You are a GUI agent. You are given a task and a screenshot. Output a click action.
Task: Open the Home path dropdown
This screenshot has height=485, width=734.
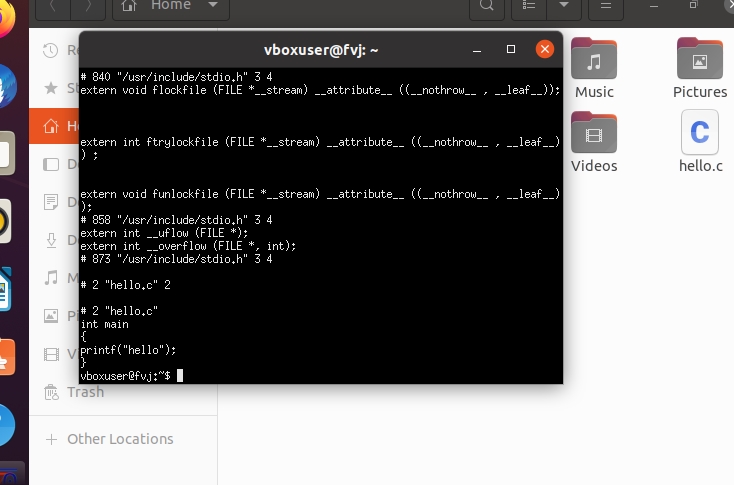click(213, 6)
